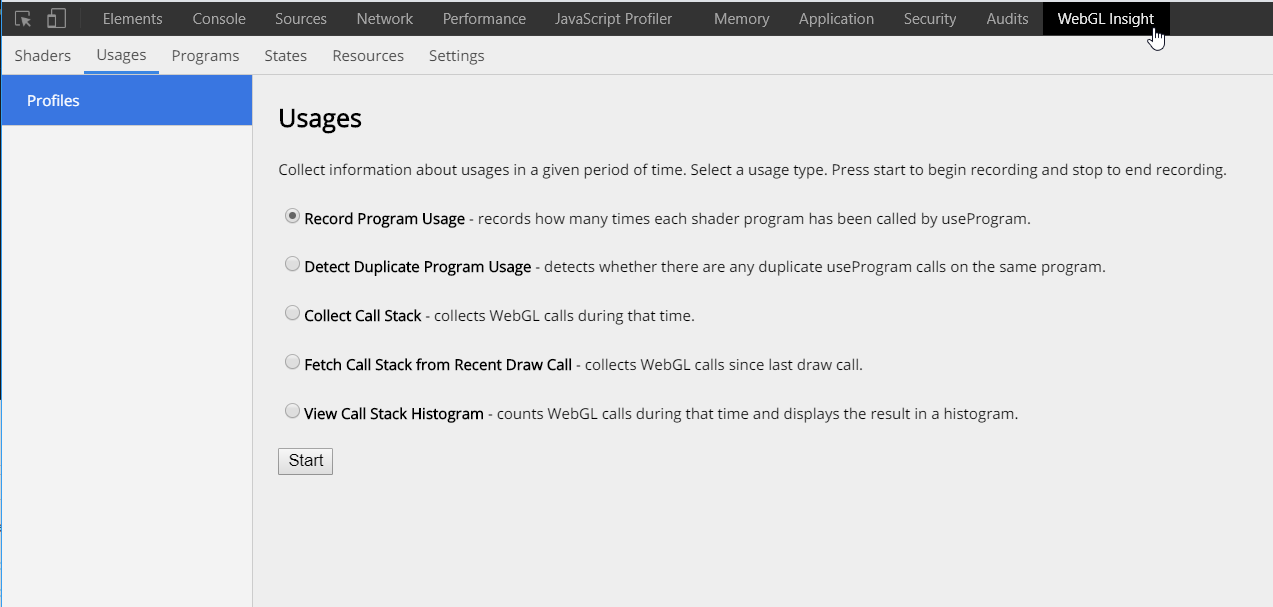Enable the View Call Stack Histogram option
This screenshot has height=607, width=1273.
click(x=292, y=411)
